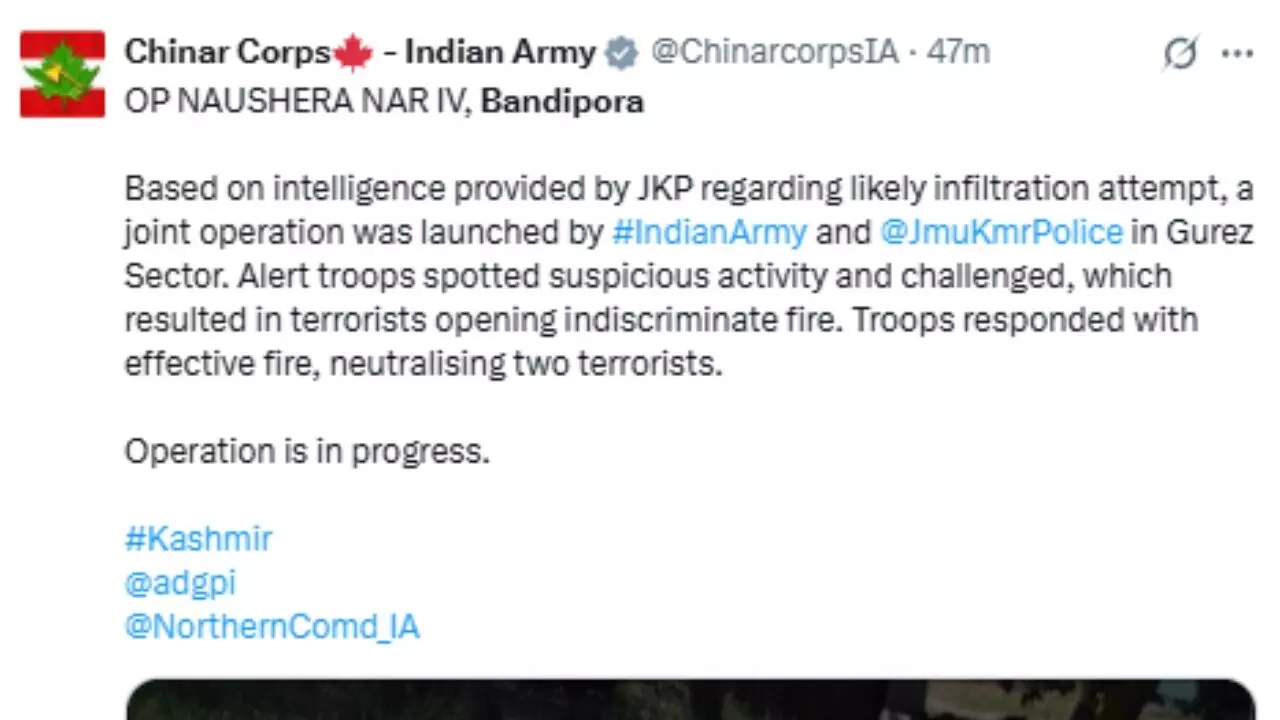Open the @NorthernComd_IA mention
This screenshot has width=1280, height=720.
point(272,627)
